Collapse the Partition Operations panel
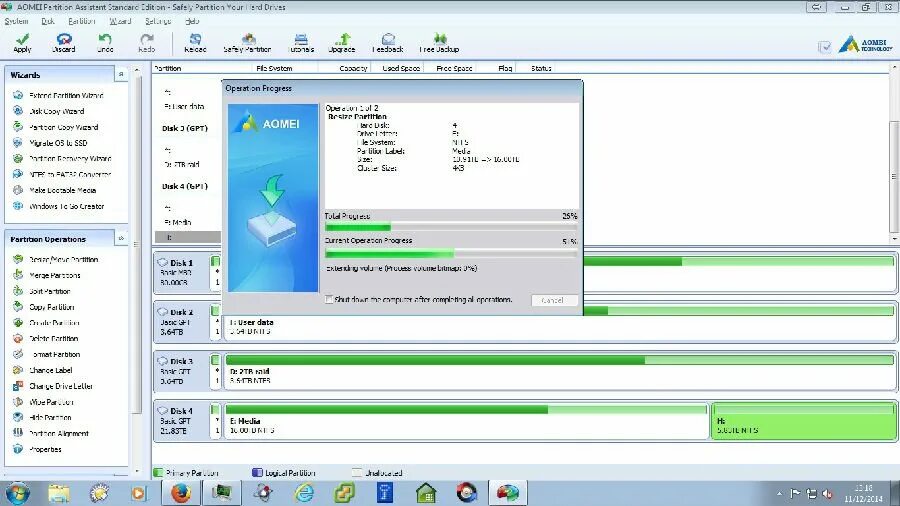 [x=121, y=239]
